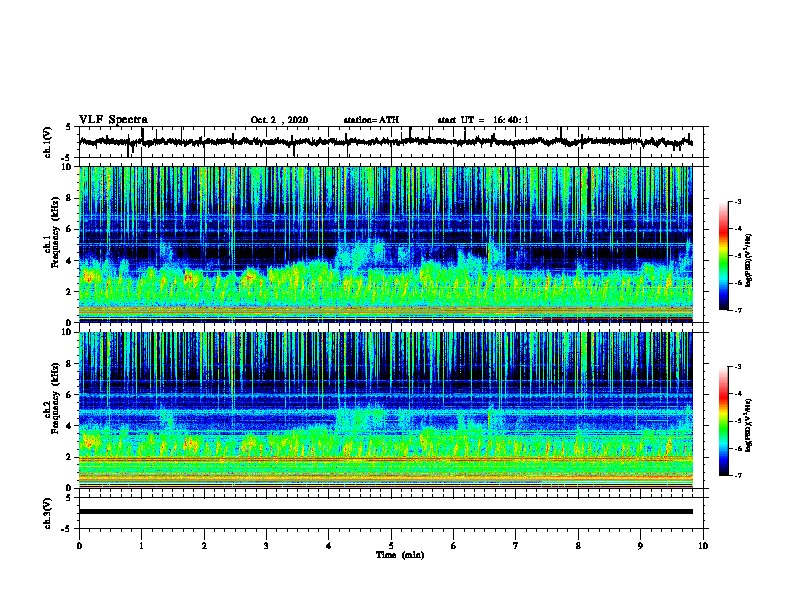
Task: Click the ch.3 solid black signal bar
Action: pyautogui.click(x=385, y=512)
